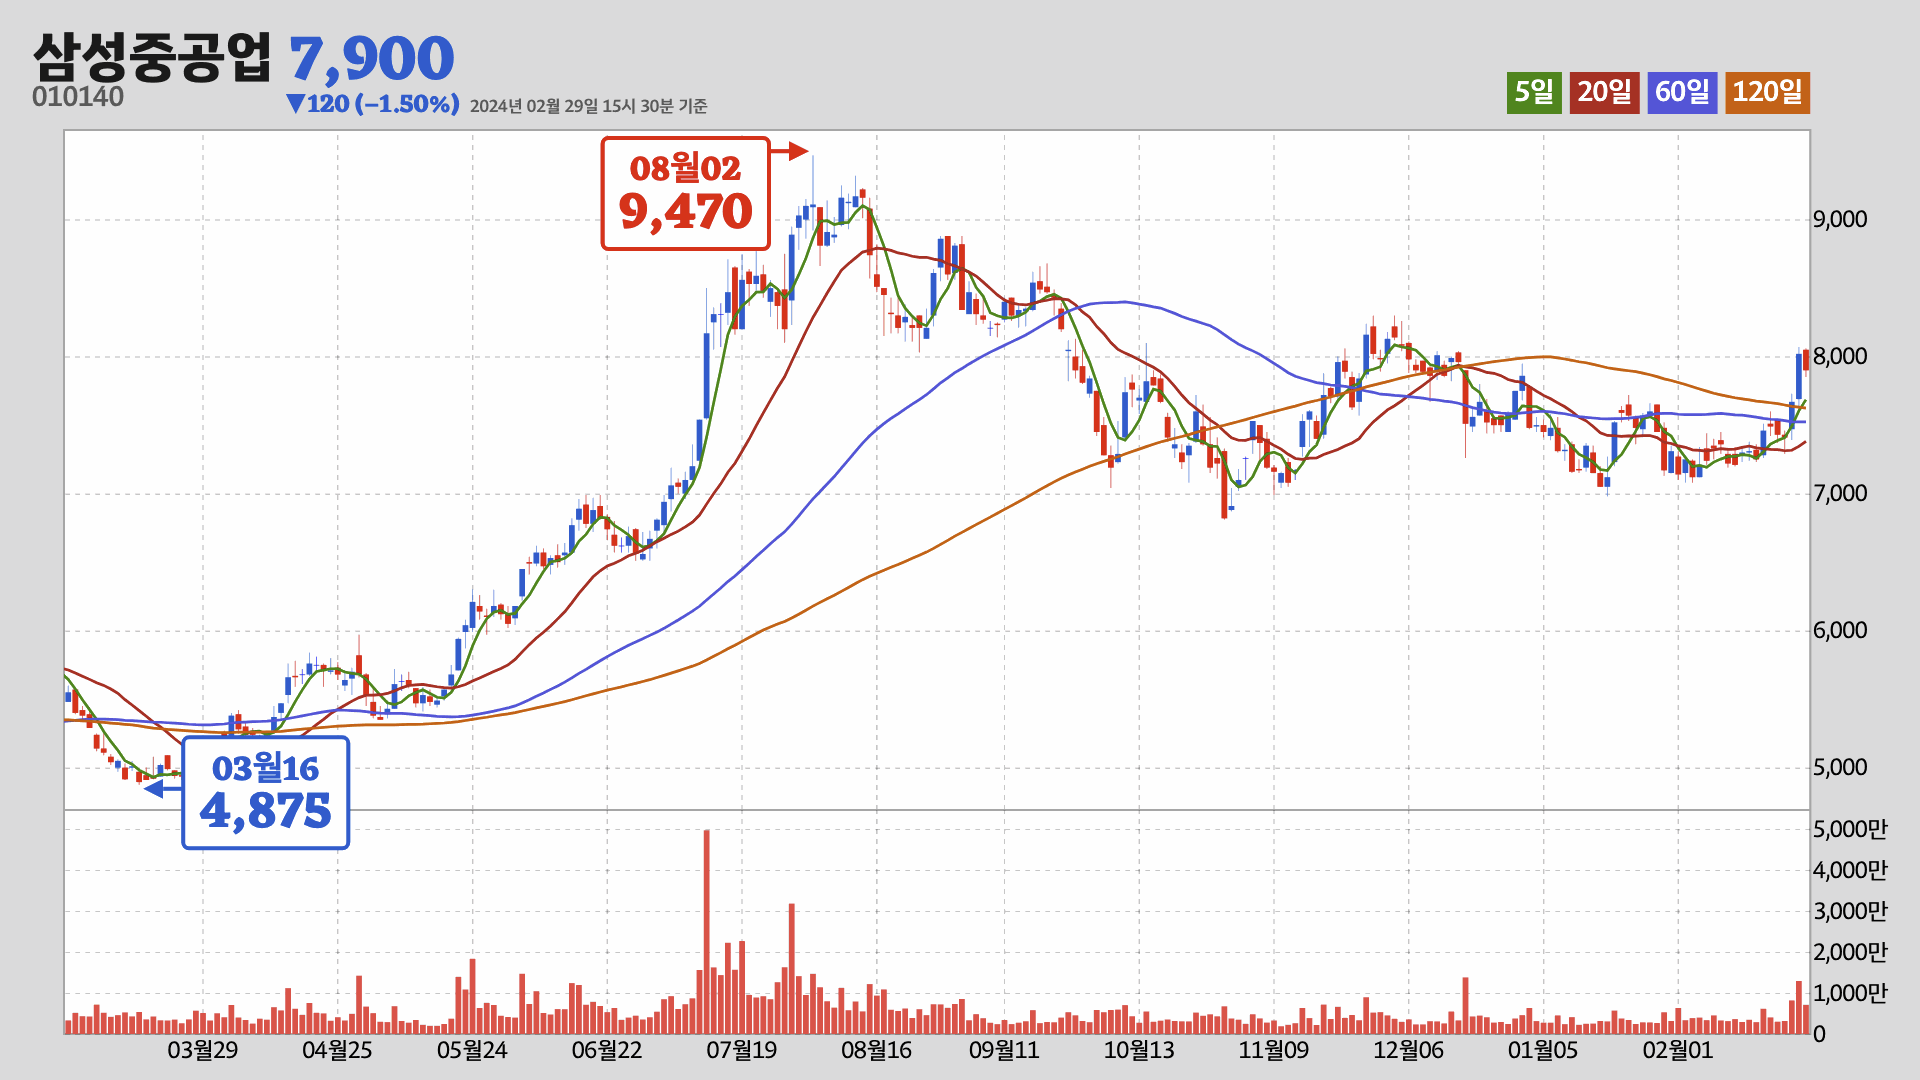Click the 03월16 4,875 low price callout
Viewport: 1920px width, 1080px height.
[266, 793]
